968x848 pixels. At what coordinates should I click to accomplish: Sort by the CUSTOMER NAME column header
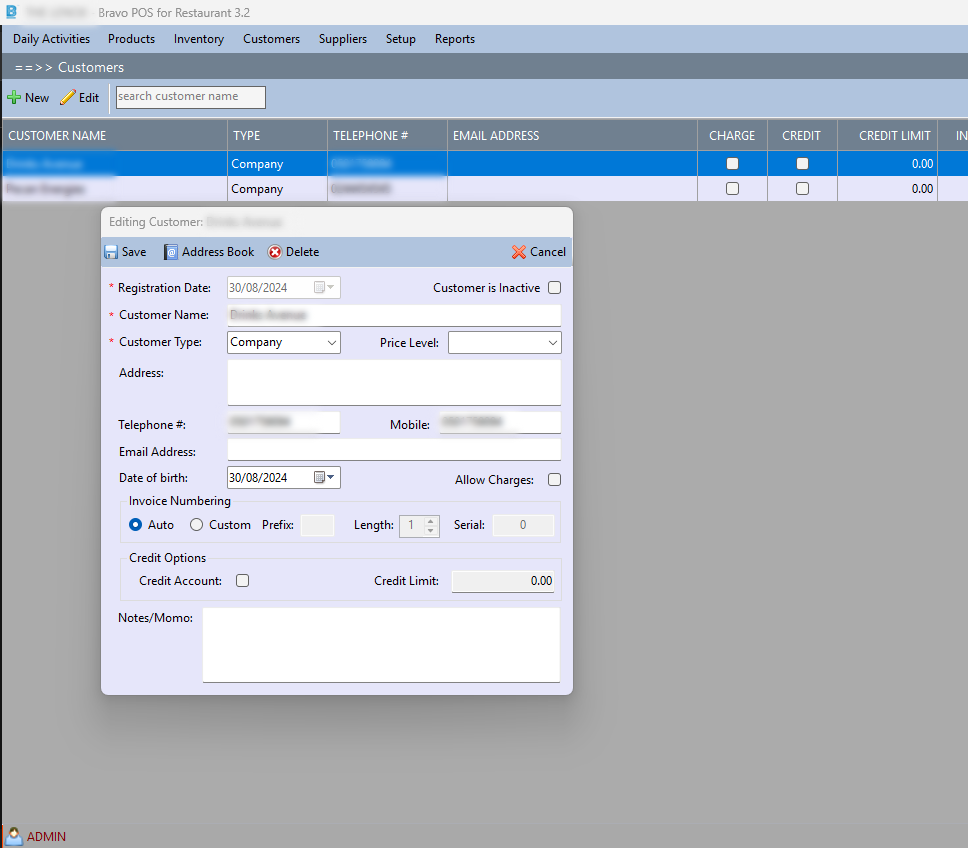(x=57, y=136)
